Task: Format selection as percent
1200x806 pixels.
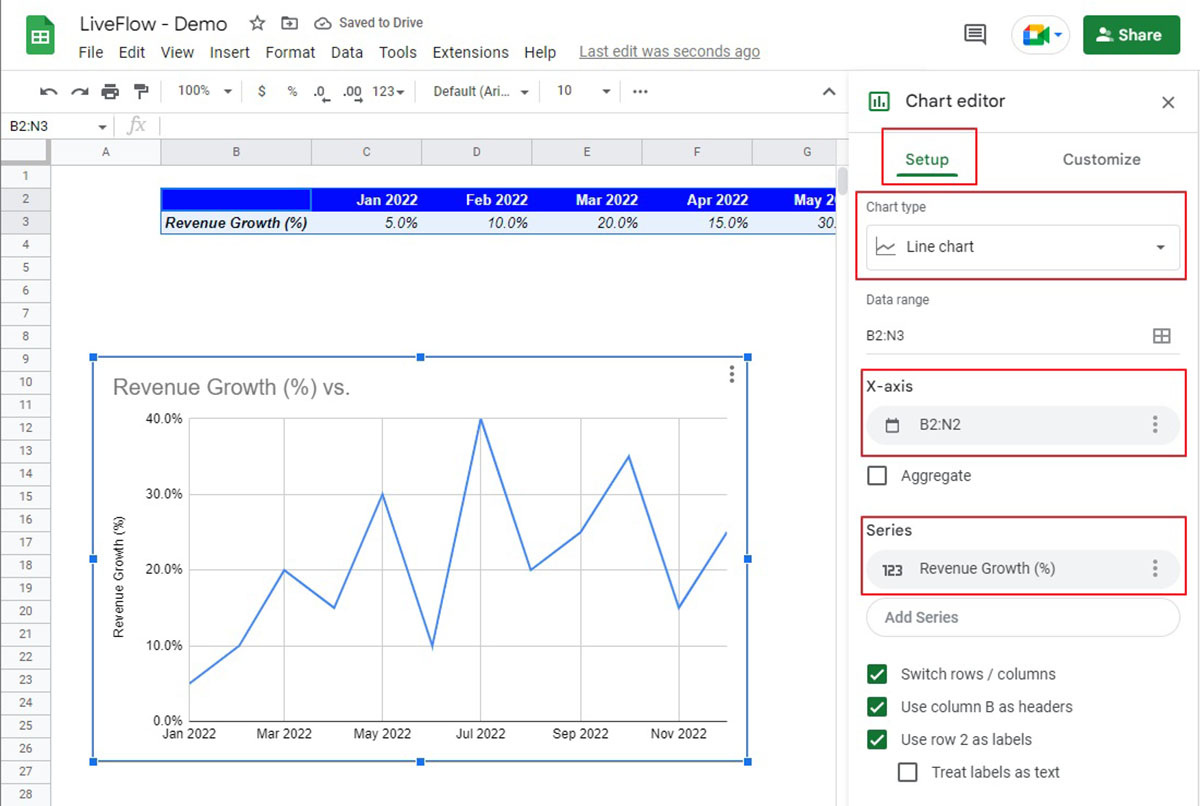Action: 291,91
